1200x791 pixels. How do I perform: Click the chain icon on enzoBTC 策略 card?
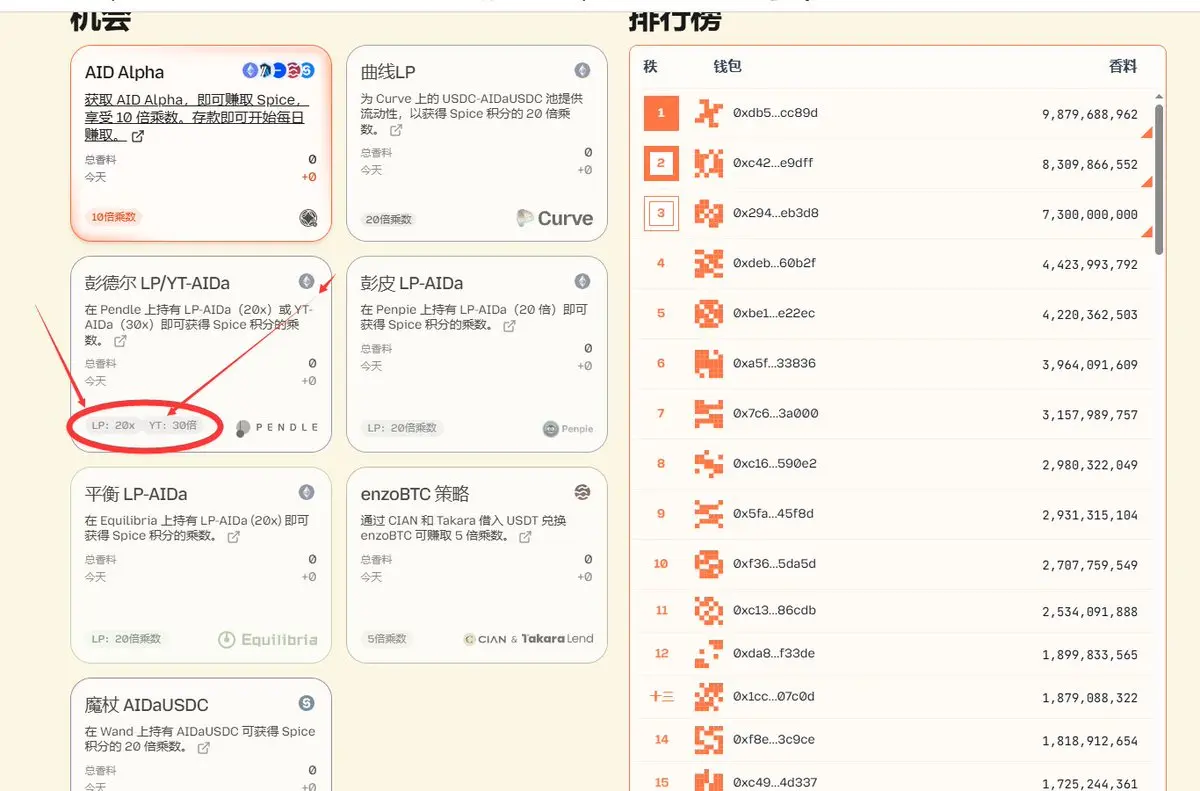(x=582, y=493)
